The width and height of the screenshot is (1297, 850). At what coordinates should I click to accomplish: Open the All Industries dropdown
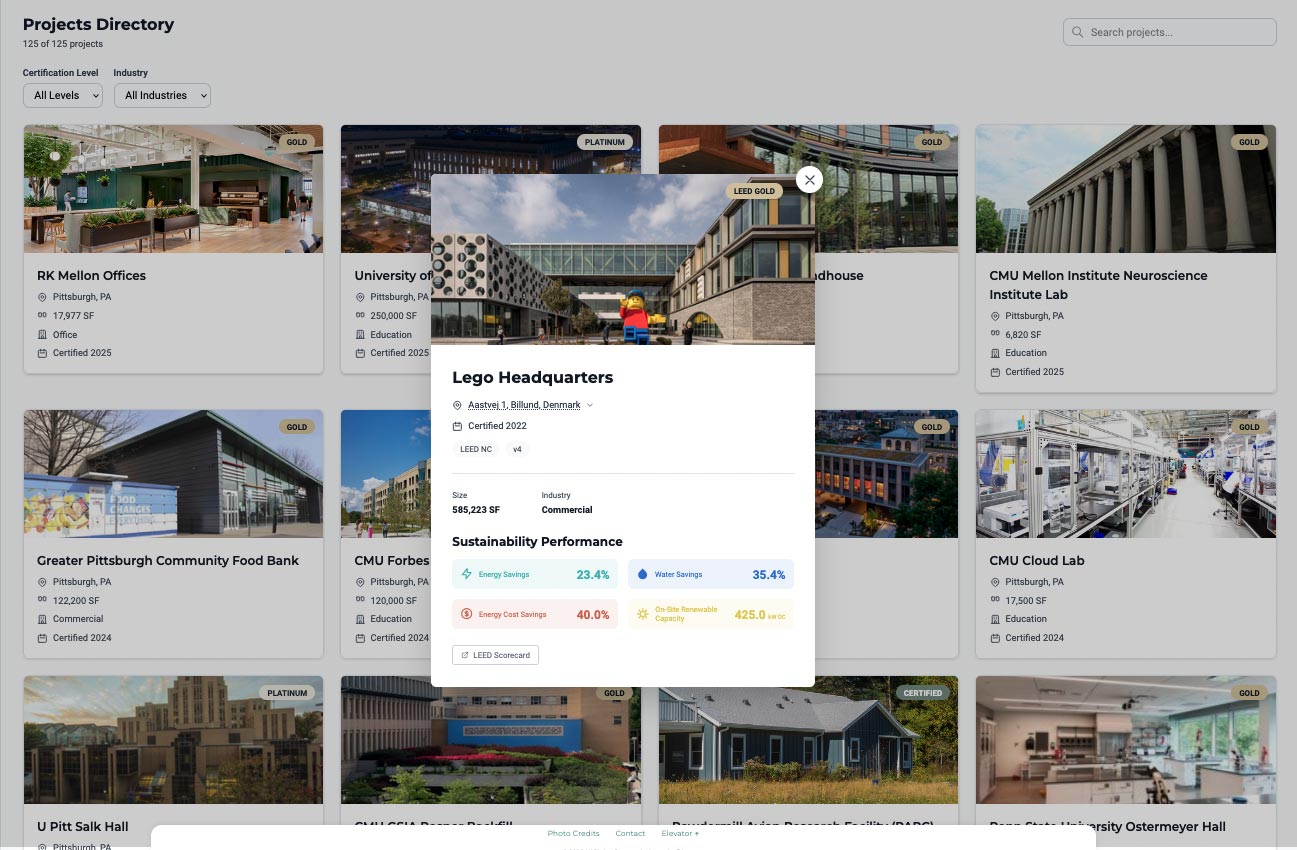click(162, 95)
